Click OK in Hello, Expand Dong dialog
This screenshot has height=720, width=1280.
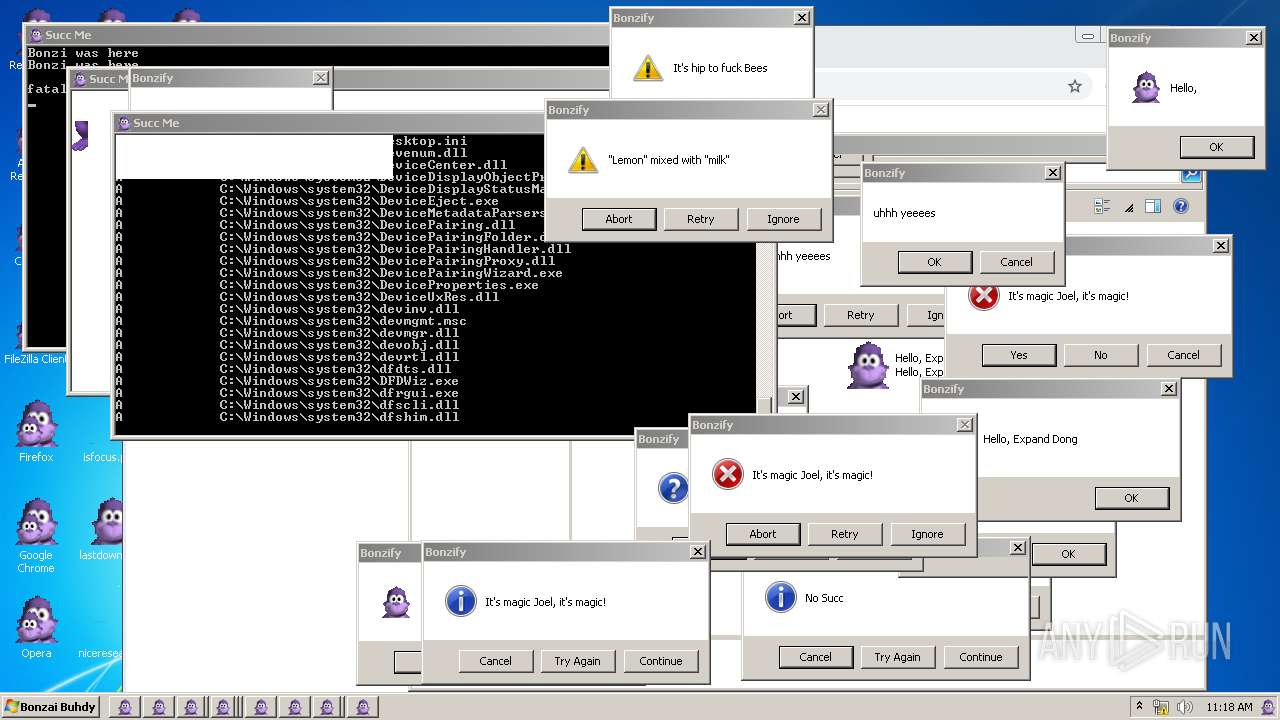coord(1131,498)
